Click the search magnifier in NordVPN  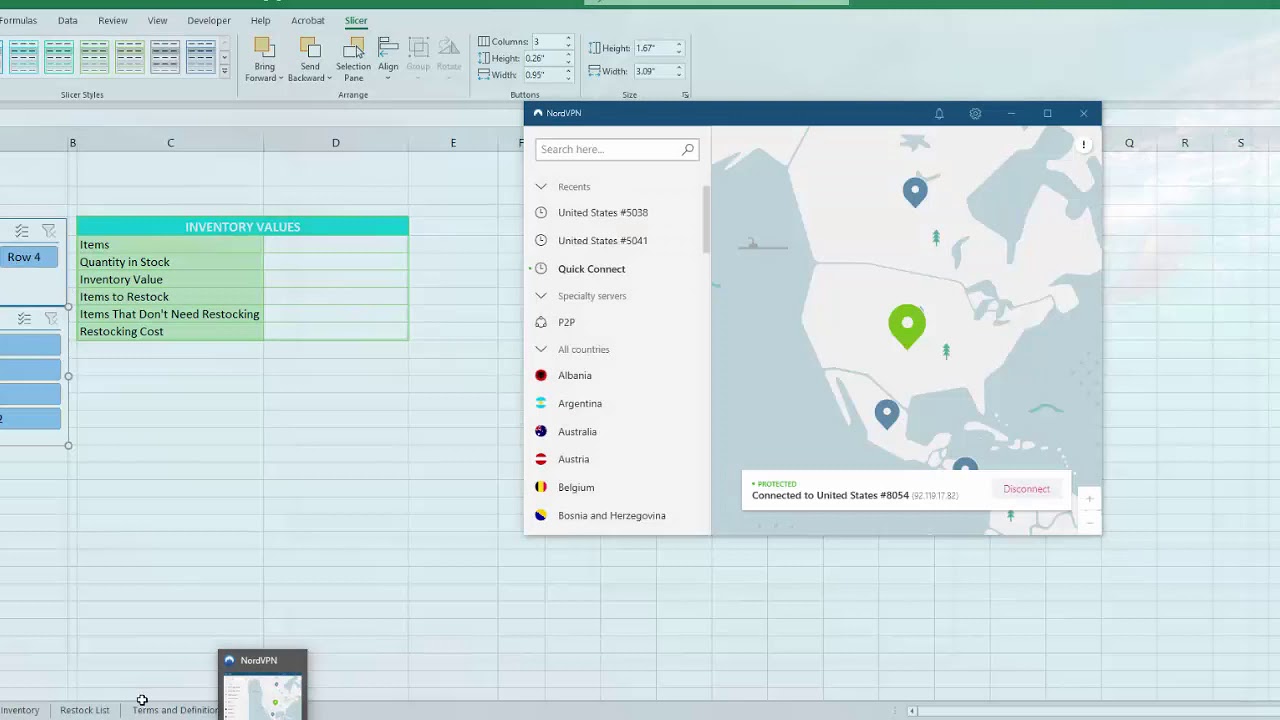(688, 149)
